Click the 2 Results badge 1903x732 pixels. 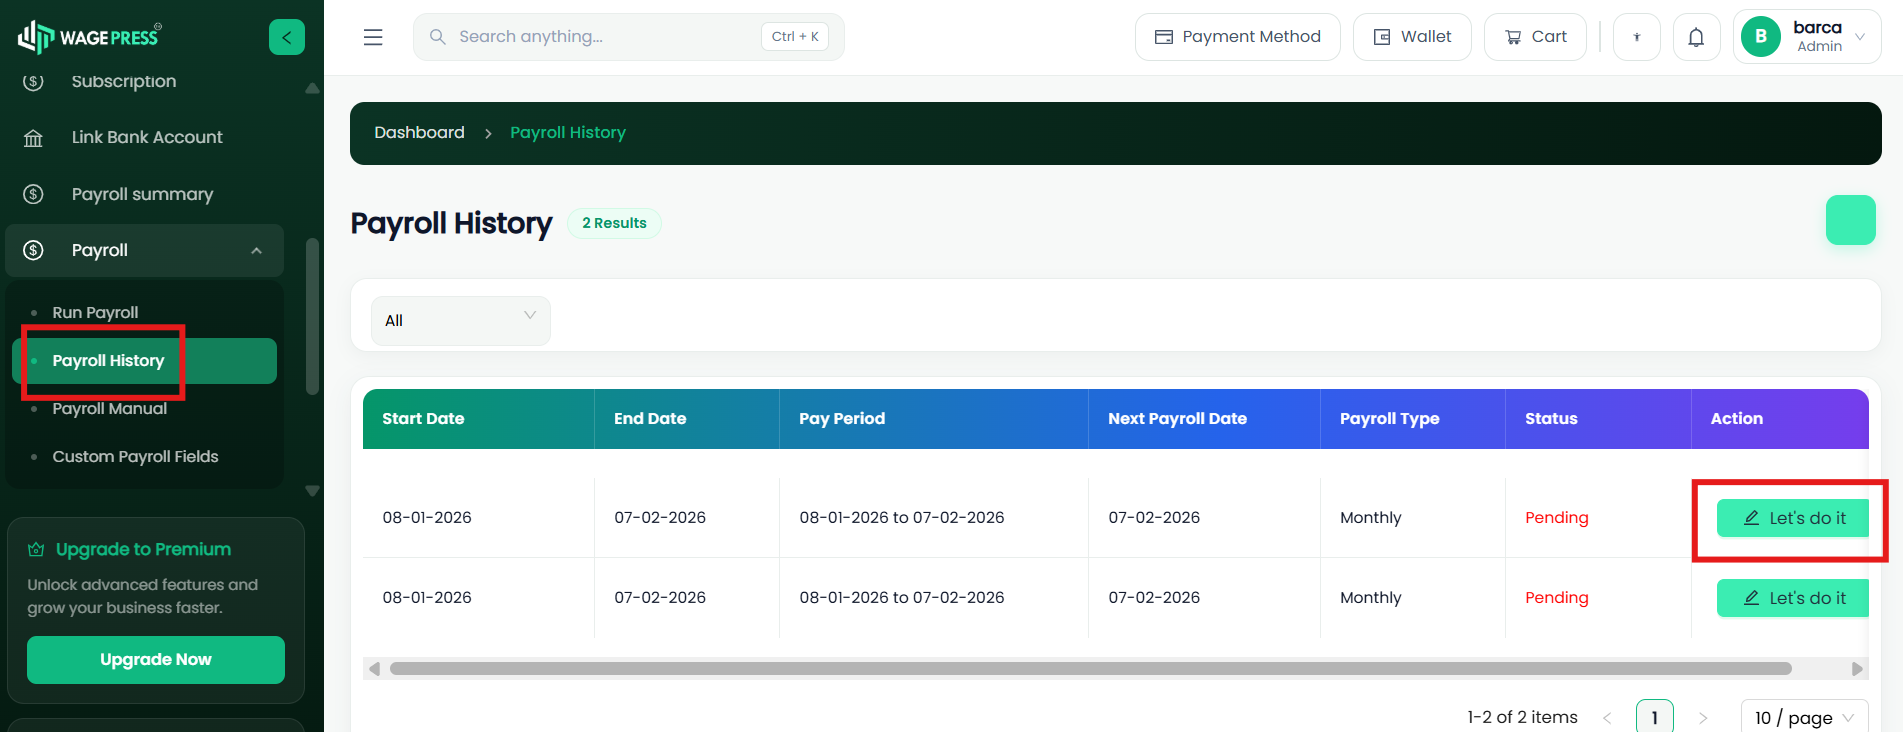pos(614,223)
